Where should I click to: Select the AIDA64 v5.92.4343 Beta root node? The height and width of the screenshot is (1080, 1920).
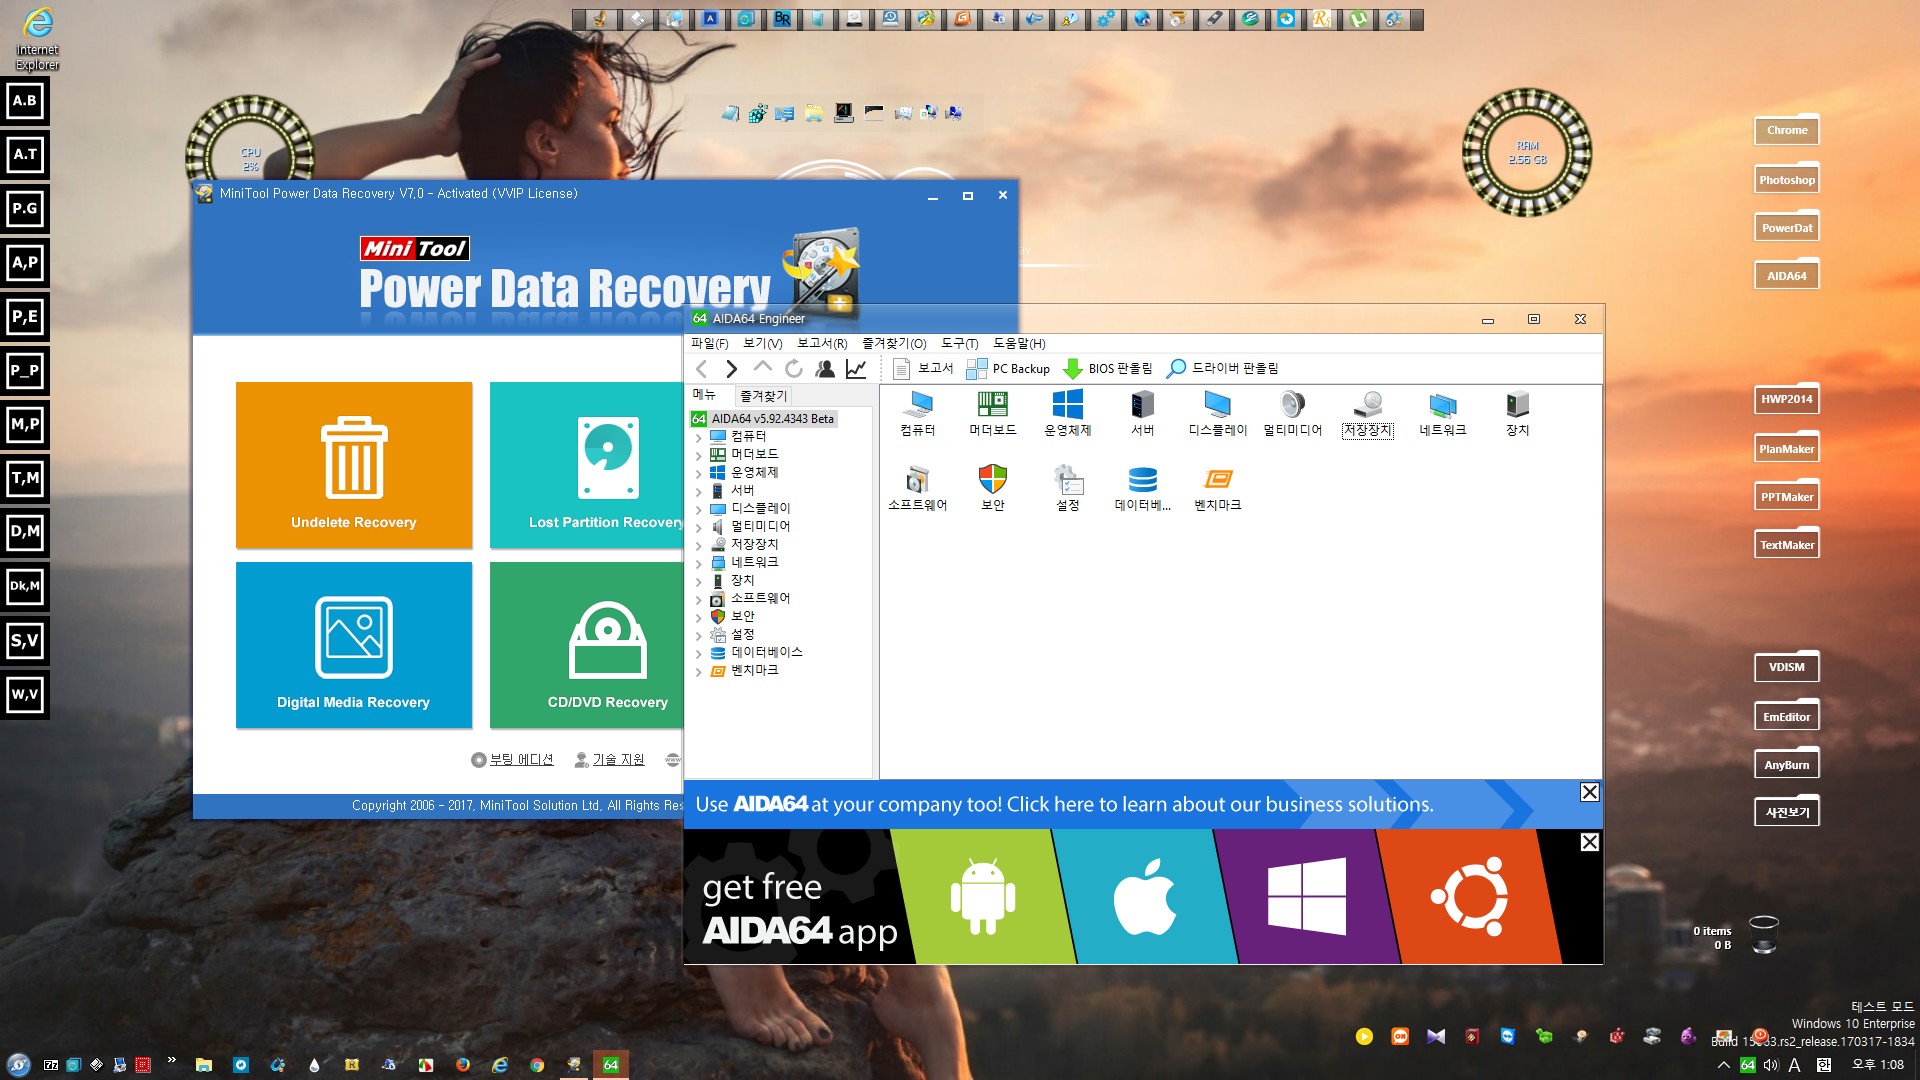pyautogui.click(x=764, y=419)
